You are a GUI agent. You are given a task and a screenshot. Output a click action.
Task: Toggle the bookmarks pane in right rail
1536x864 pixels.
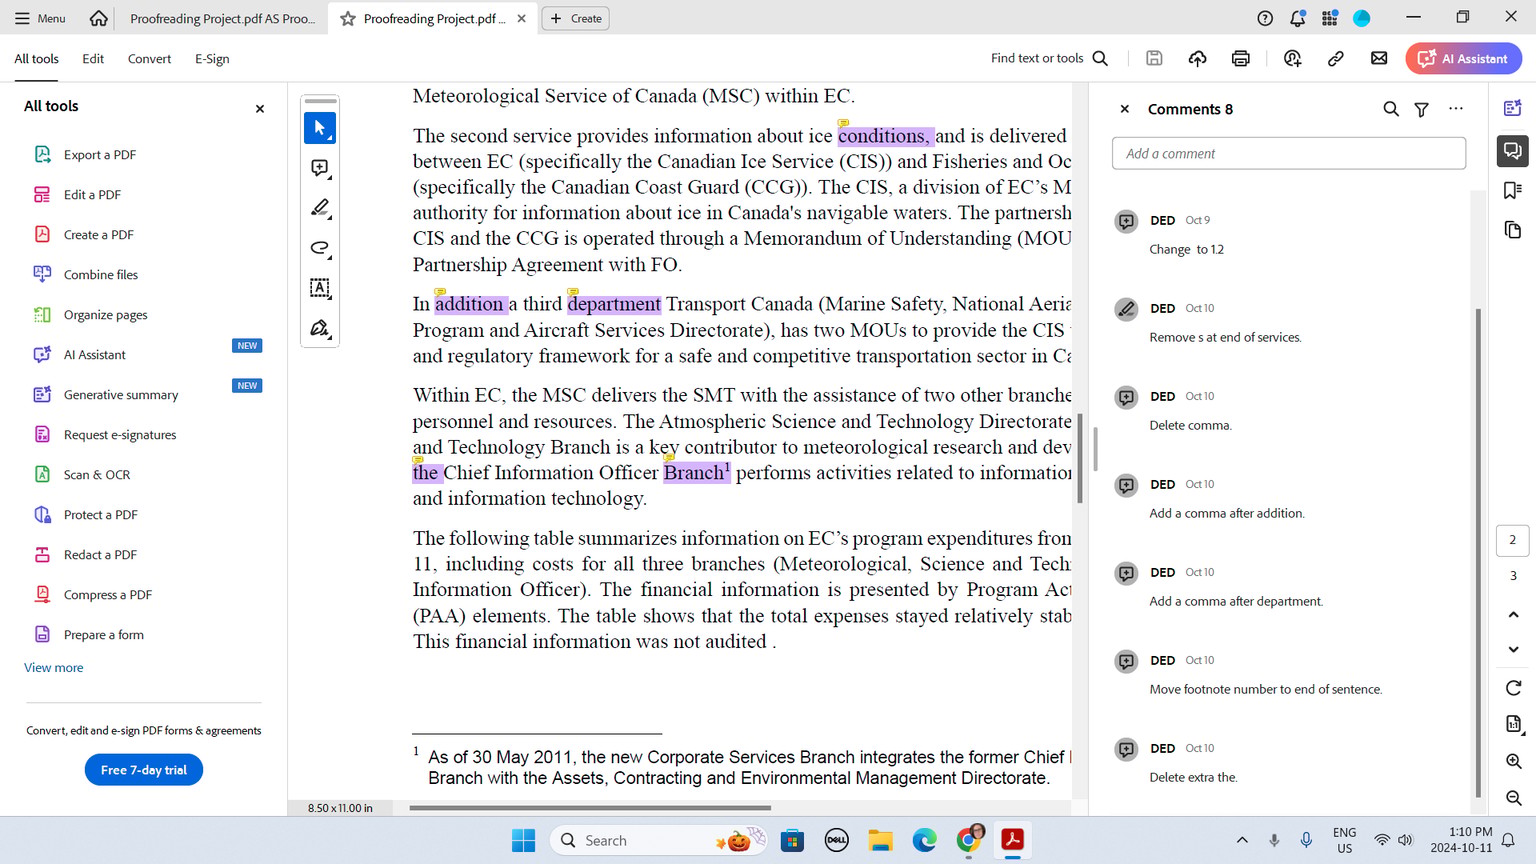click(x=1513, y=190)
